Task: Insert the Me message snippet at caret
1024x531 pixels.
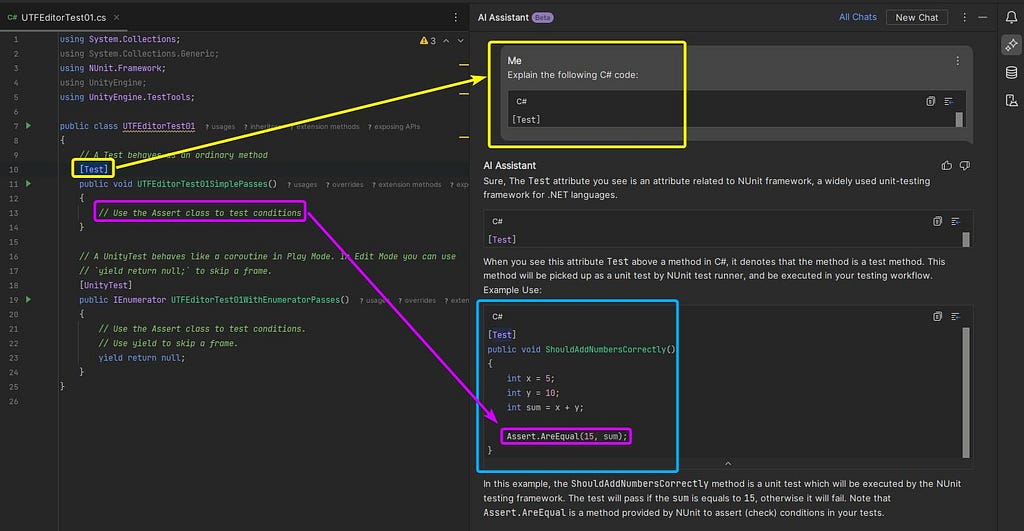Action: click(x=949, y=101)
